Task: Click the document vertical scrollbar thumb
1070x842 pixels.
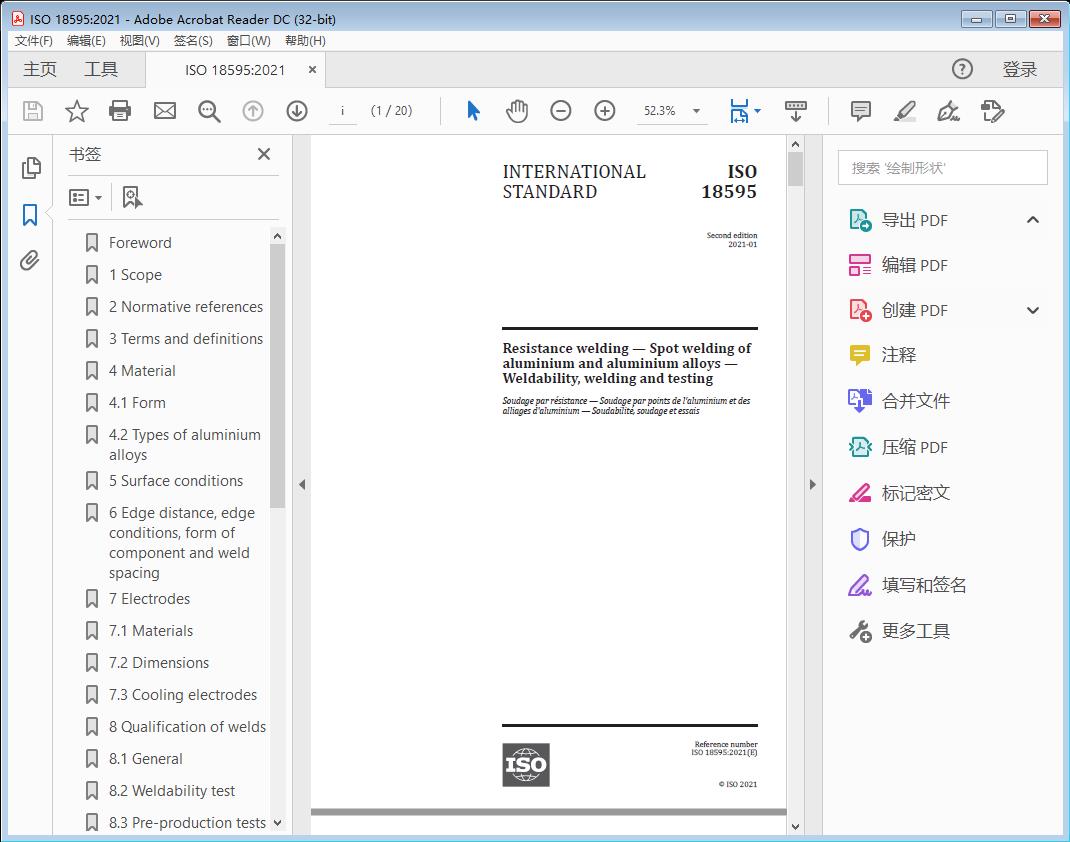Action: click(x=795, y=169)
